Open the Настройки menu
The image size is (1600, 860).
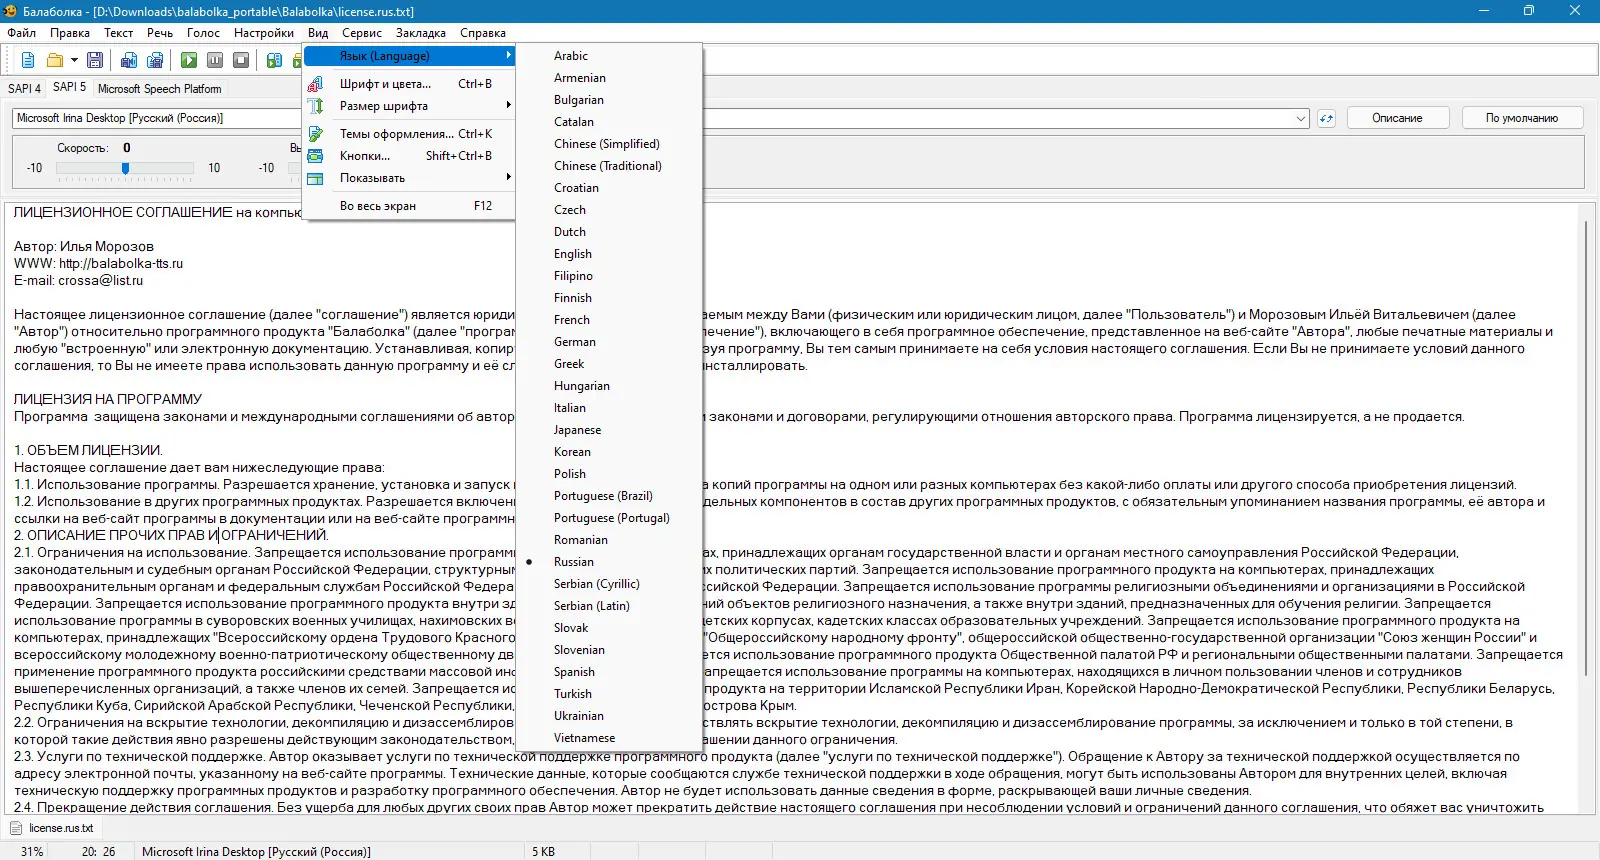264,33
